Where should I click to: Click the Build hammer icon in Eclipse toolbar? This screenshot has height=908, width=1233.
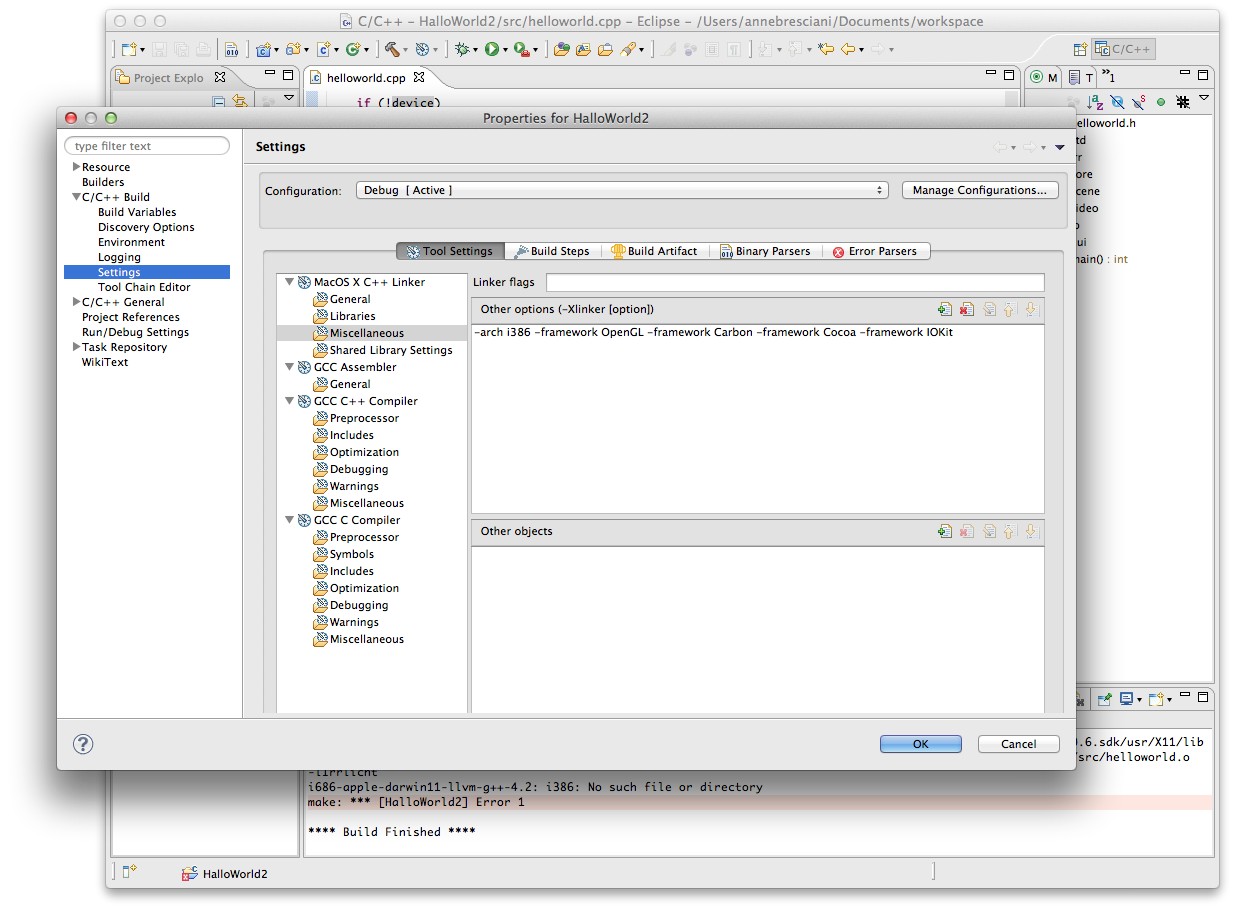tap(393, 48)
